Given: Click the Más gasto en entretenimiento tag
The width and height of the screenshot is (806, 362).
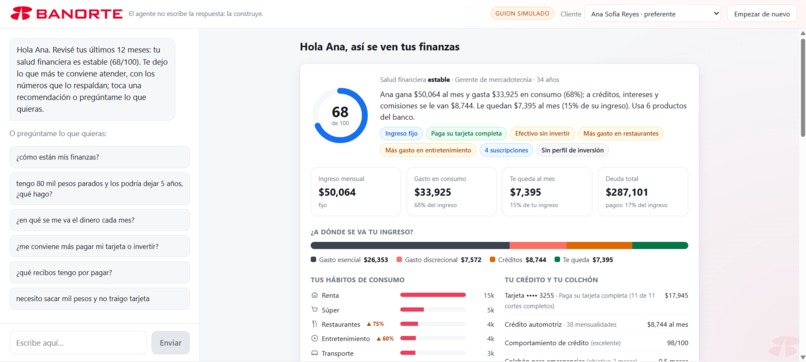Looking at the screenshot, I should tap(428, 150).
